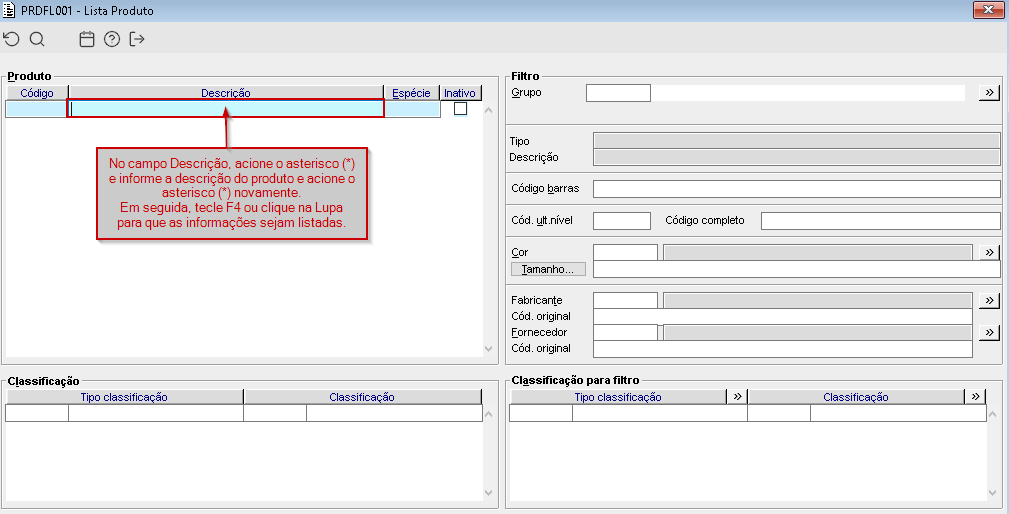The width and height of the screenshot is (1009, 514).
Task: Click Cód. original field under Fornecedor
Action: click(782, 348)
